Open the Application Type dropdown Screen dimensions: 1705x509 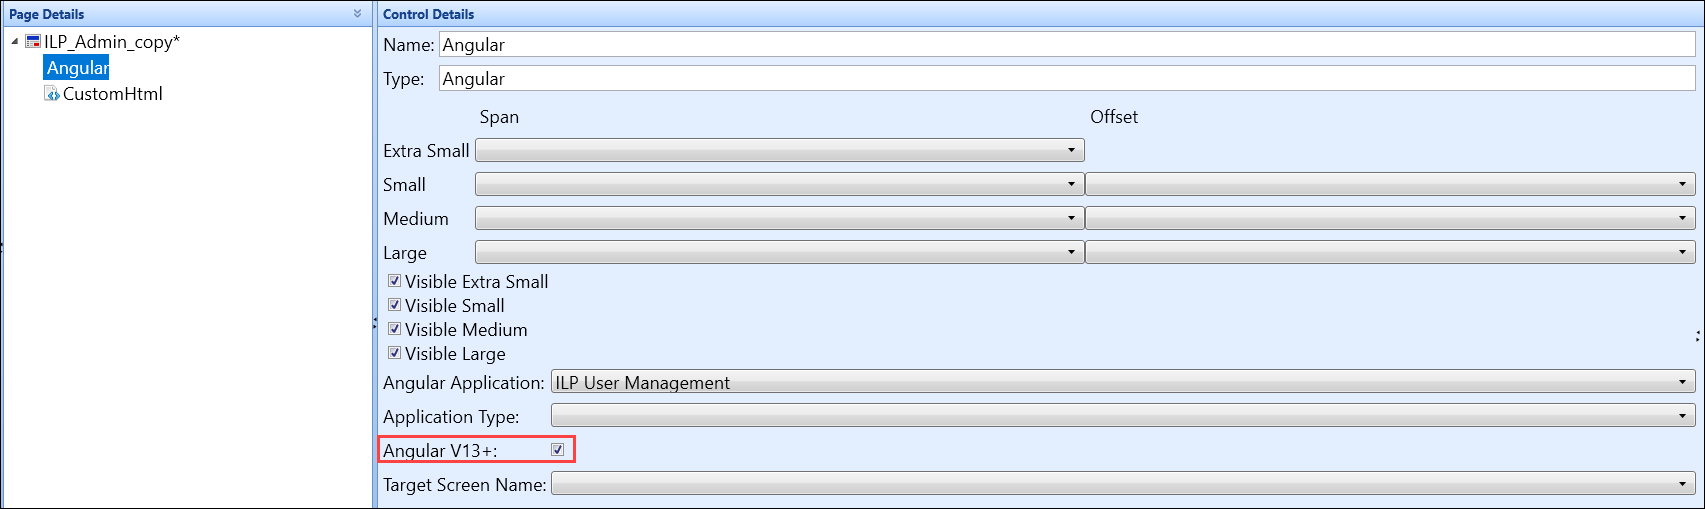coord(1123,416)
